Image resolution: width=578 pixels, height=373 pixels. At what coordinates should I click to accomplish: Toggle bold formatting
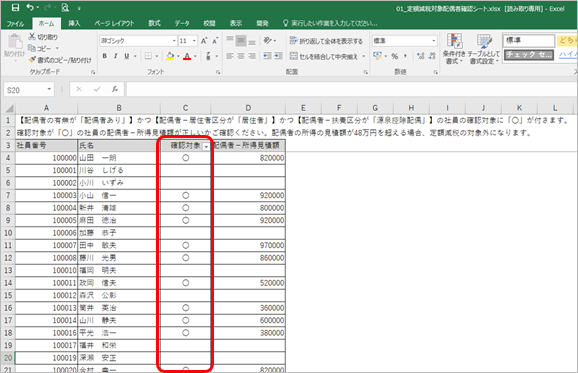(x=105, y=56)
